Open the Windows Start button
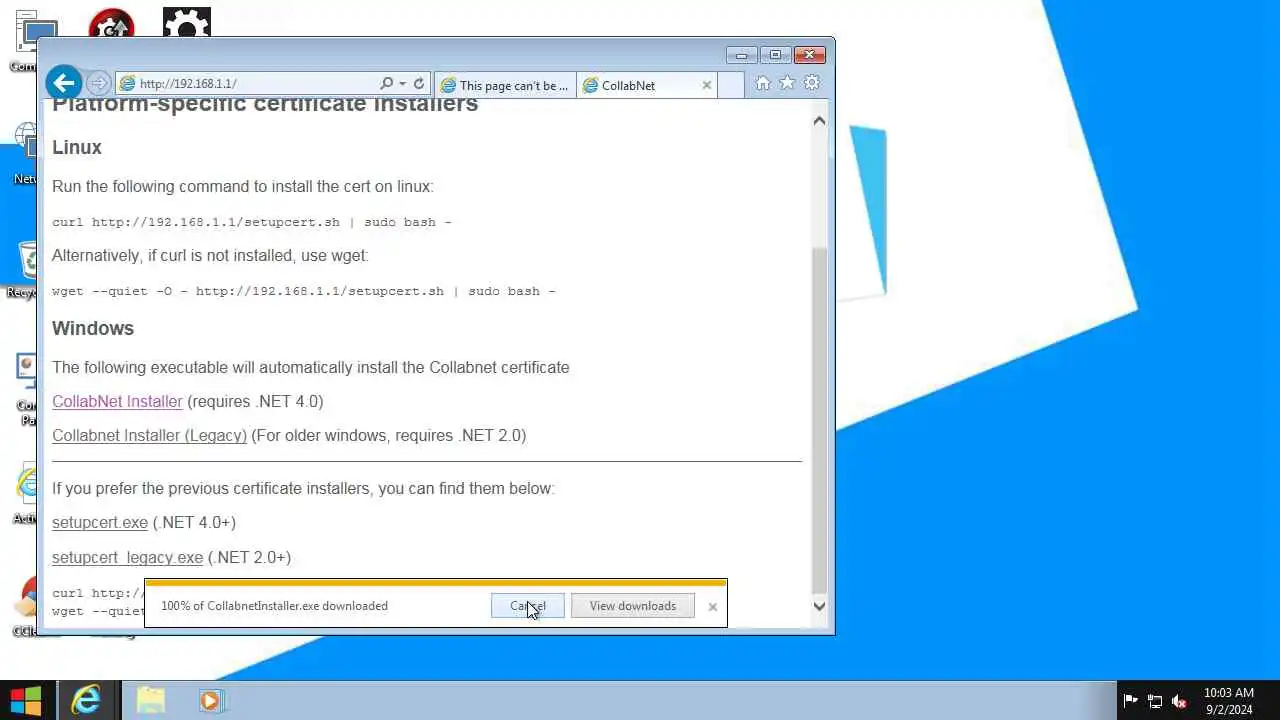Image resolution: width=1280 pixels, height=720 pixels. pyautogui.click(x=26, y=700)
